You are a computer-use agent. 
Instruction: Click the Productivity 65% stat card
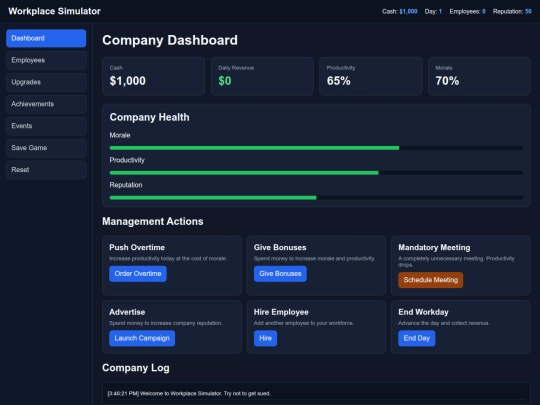(x=371, y=76)
